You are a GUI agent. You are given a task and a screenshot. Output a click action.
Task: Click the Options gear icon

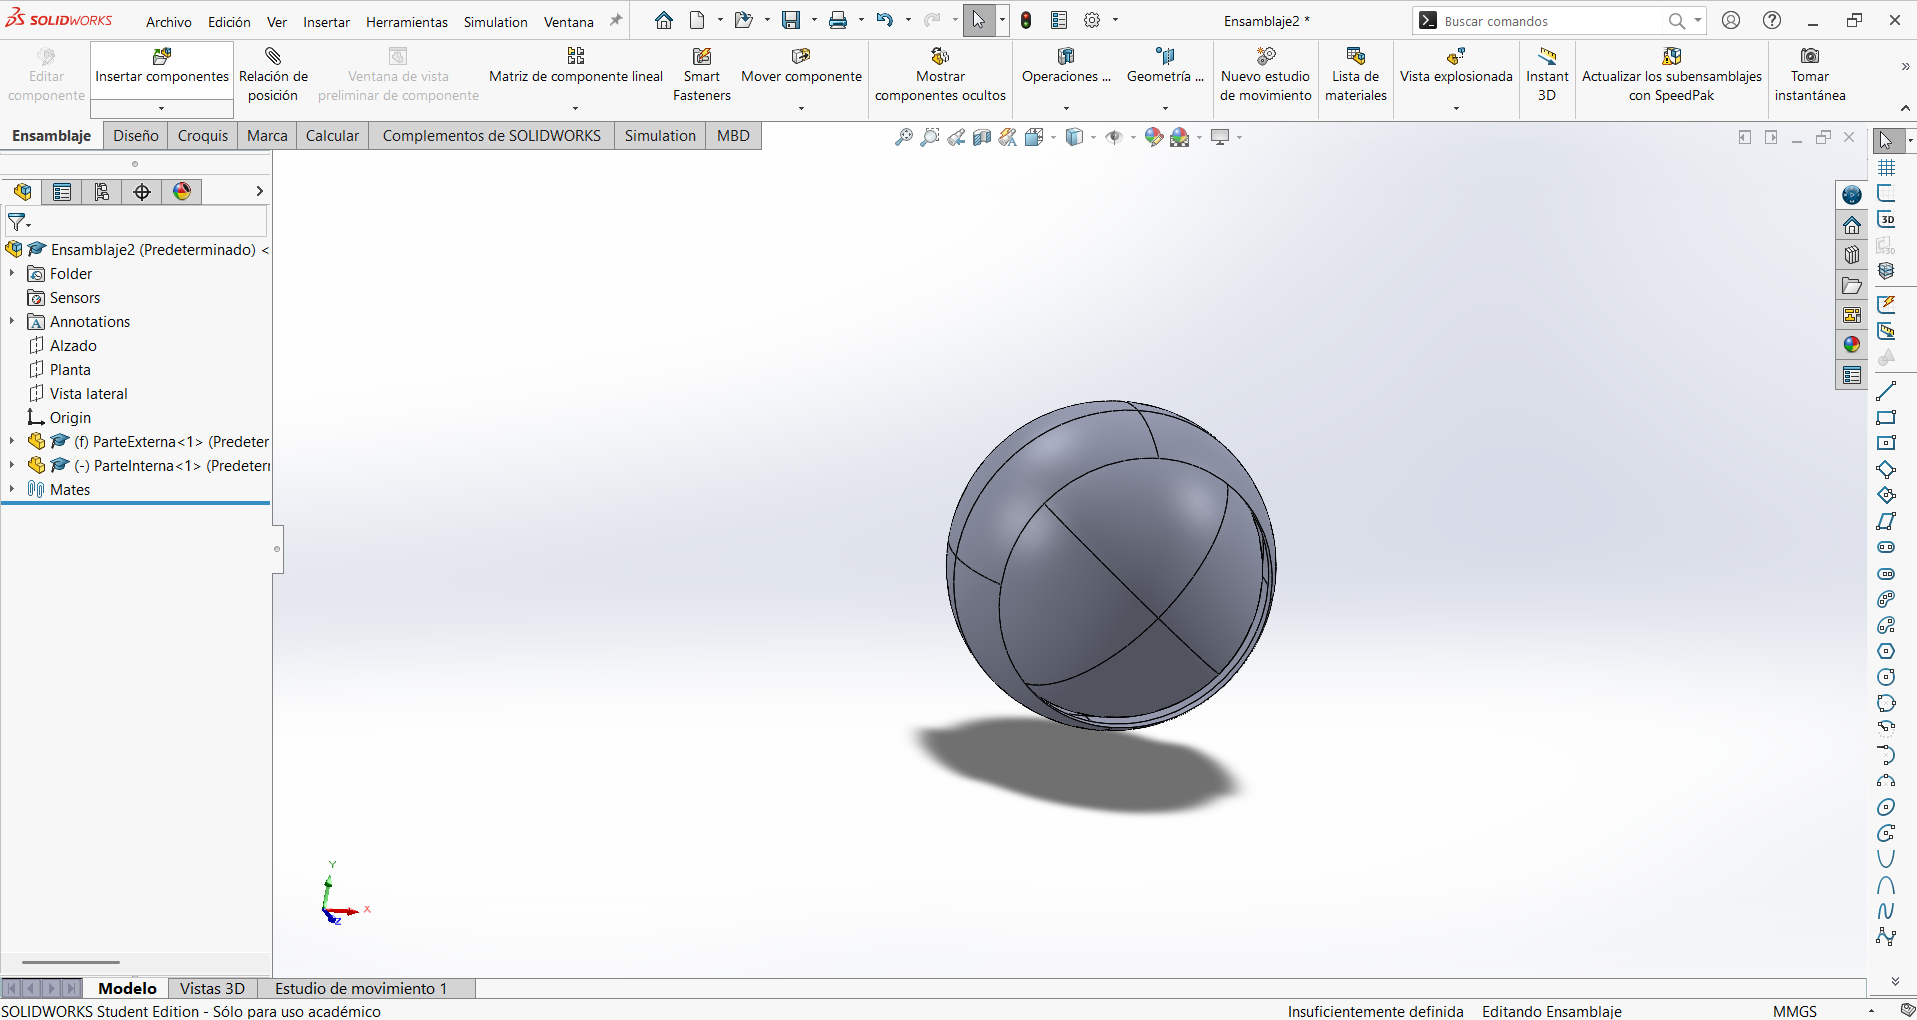point(1093,20)
